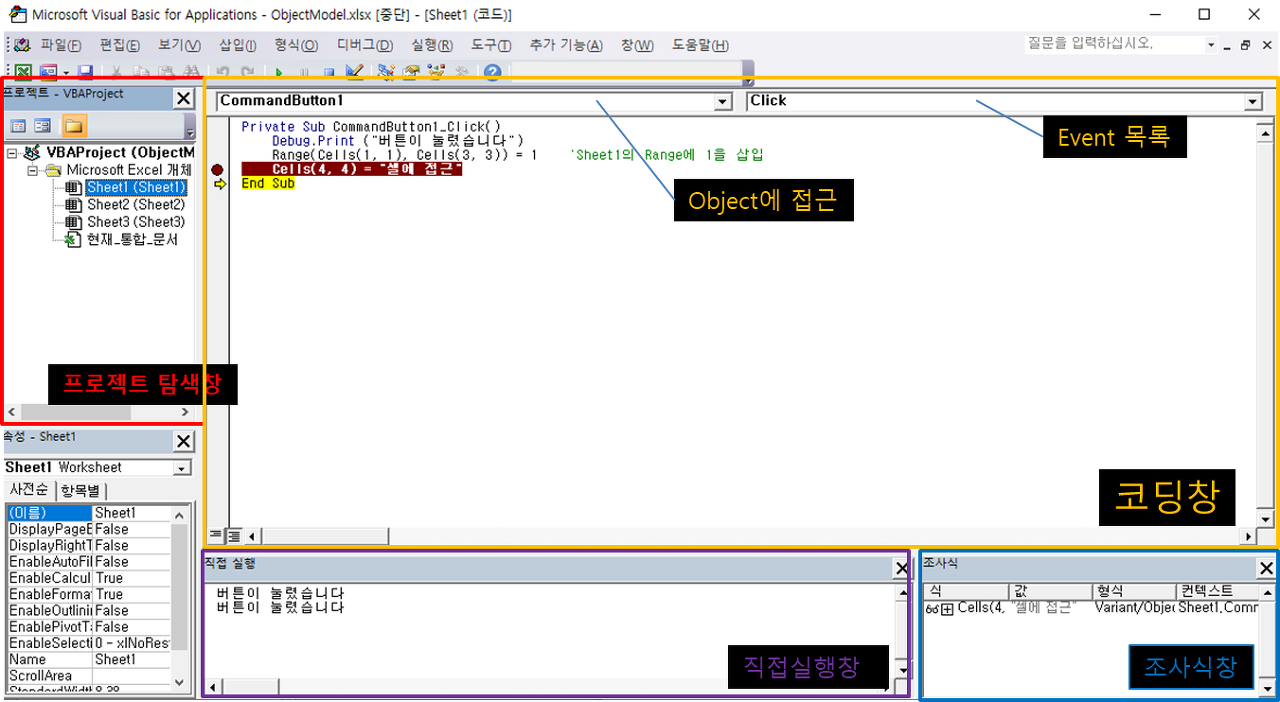Toggle Design Mode toolbar icon
The image size is (1280, 702).
[354, 72]
